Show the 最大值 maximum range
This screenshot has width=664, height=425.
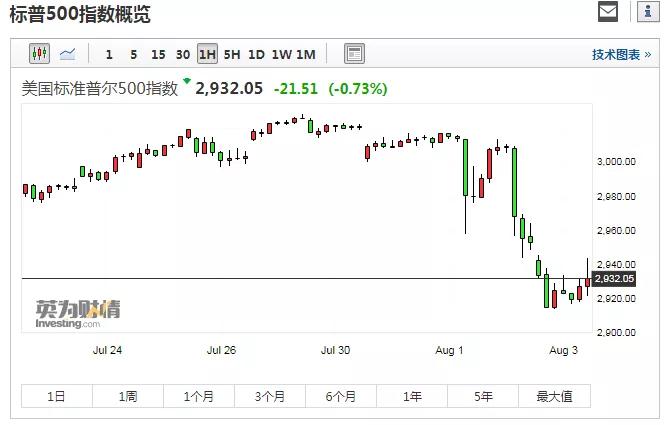[554, 396]
